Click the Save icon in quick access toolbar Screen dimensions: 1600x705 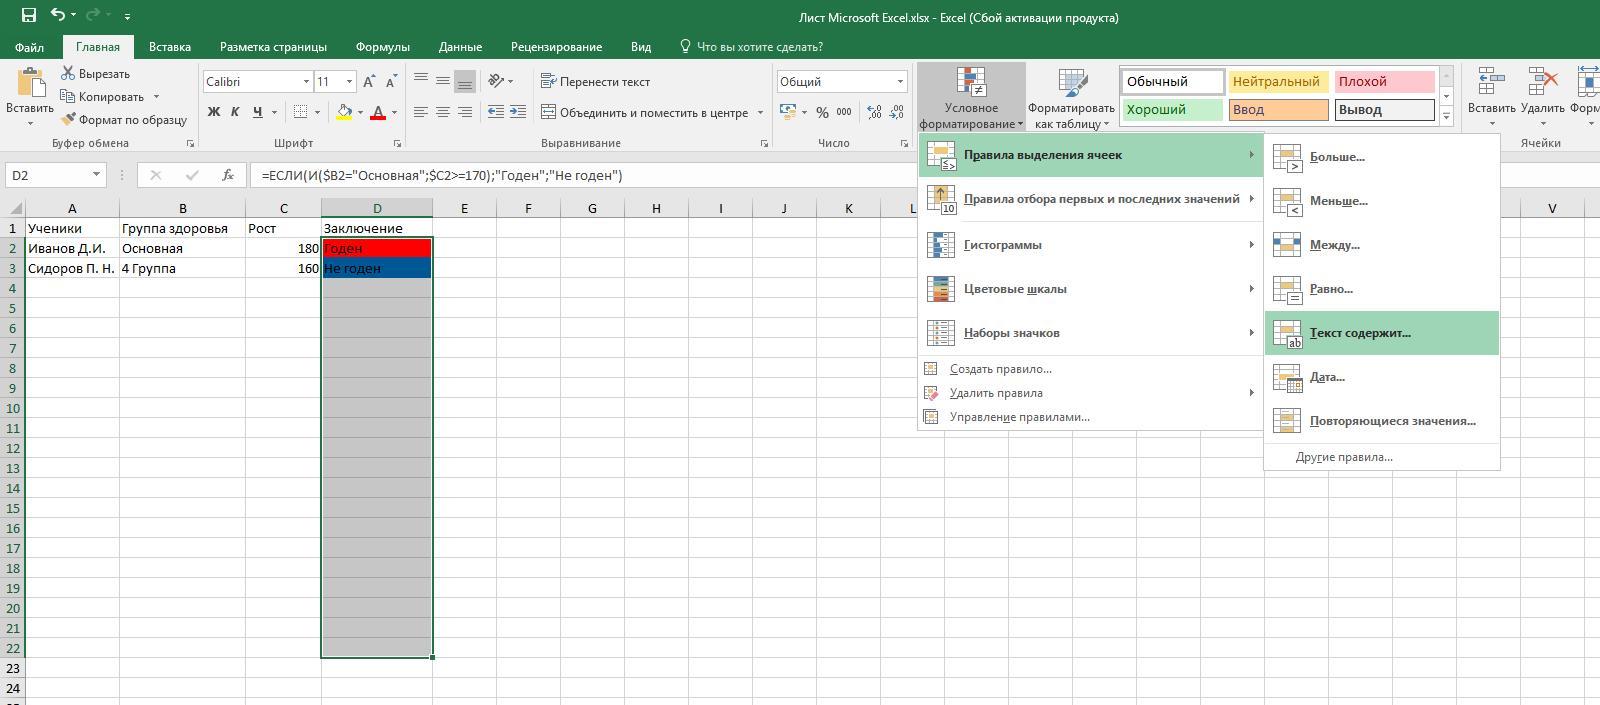click(x=28, y=16)
